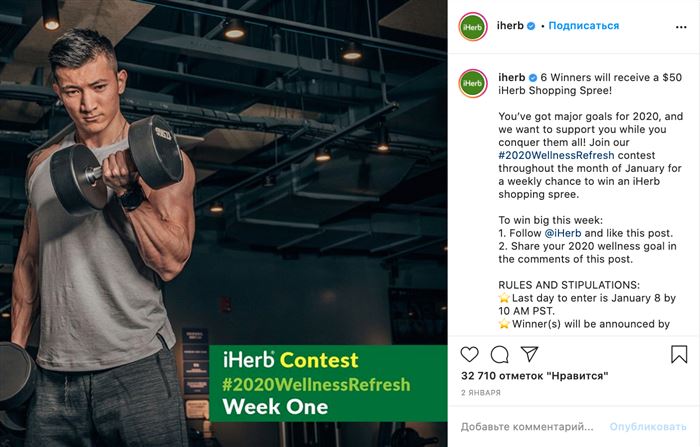700x447 pixels.
Task: Open the iHerb avatar in the post header
Action: click(472, 27)
